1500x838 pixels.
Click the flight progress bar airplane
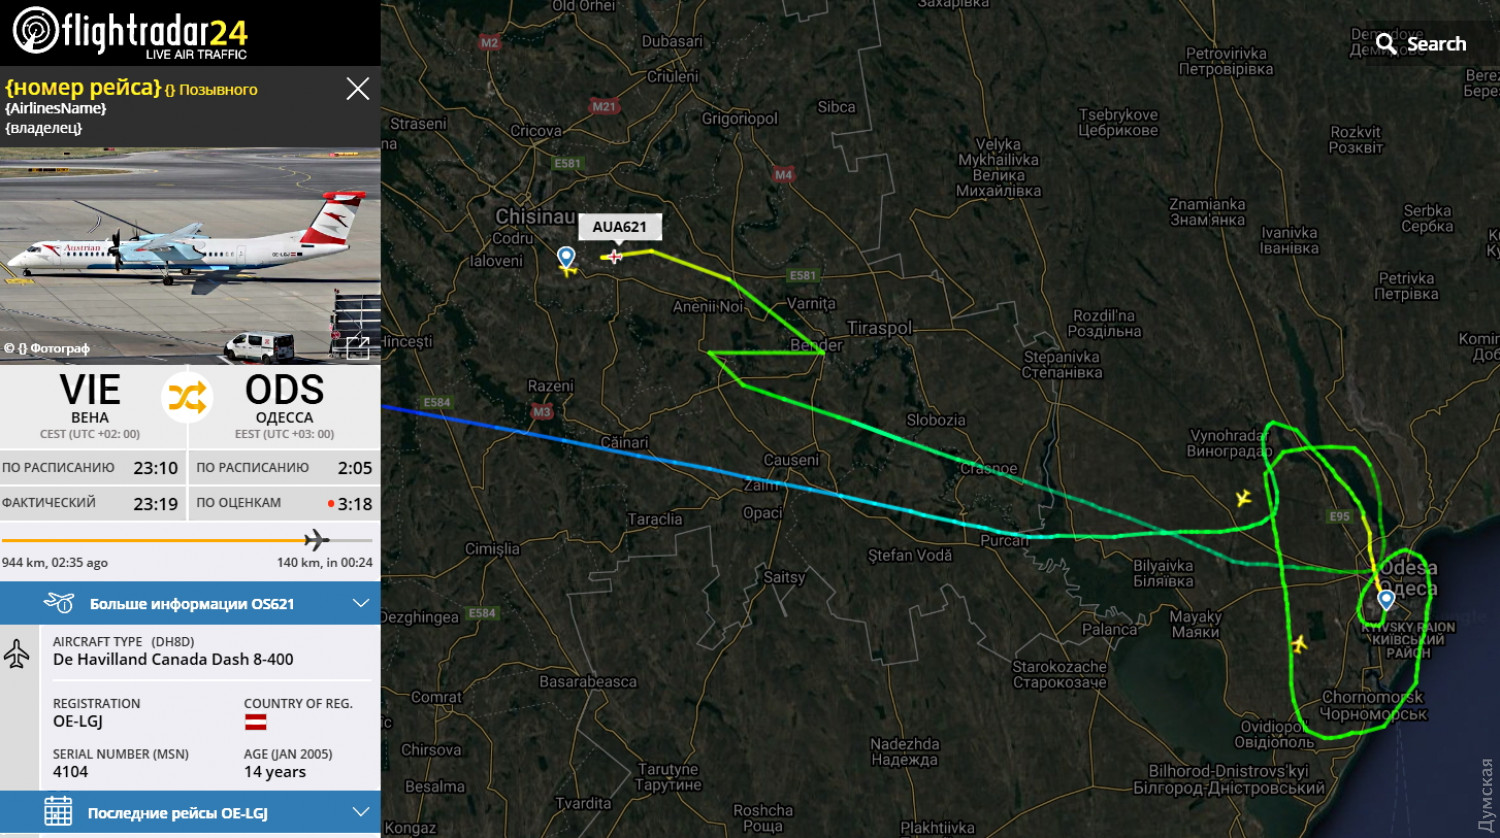[316, 540]
